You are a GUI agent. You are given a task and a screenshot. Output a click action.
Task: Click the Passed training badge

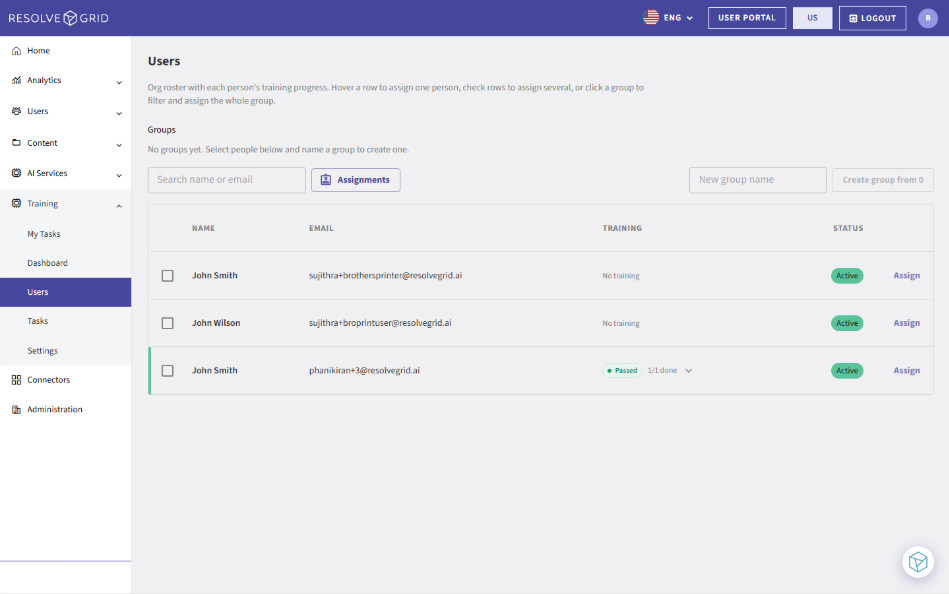(622, 371)
